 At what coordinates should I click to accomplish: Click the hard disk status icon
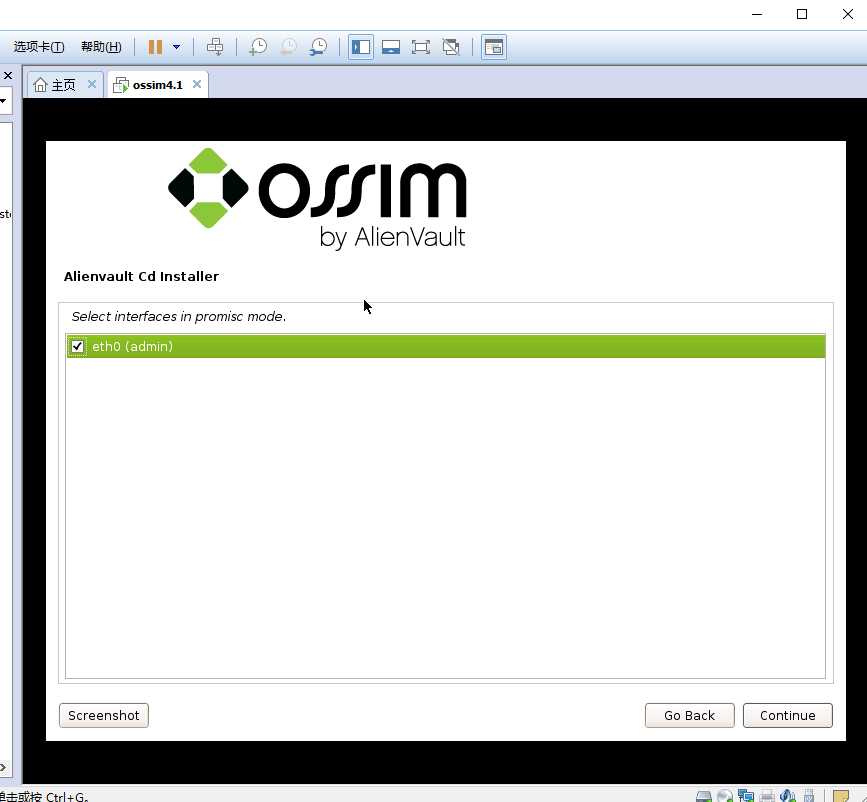tap(703, 796)
